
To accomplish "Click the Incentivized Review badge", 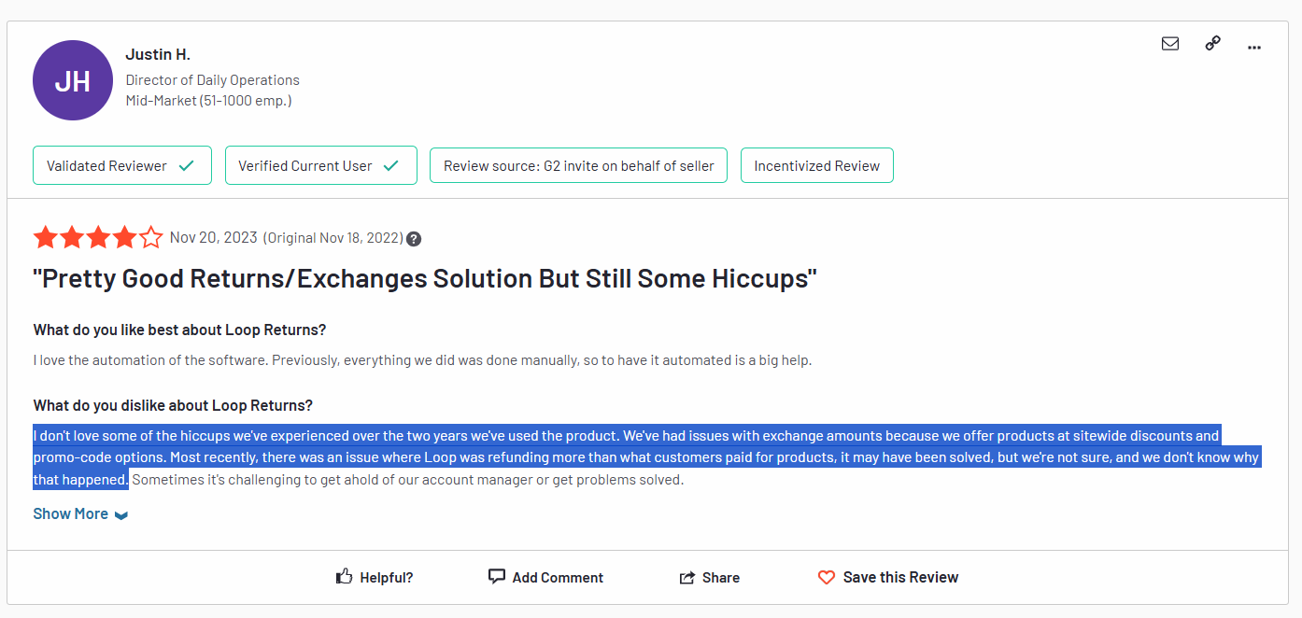I will [x=817, y=166].
